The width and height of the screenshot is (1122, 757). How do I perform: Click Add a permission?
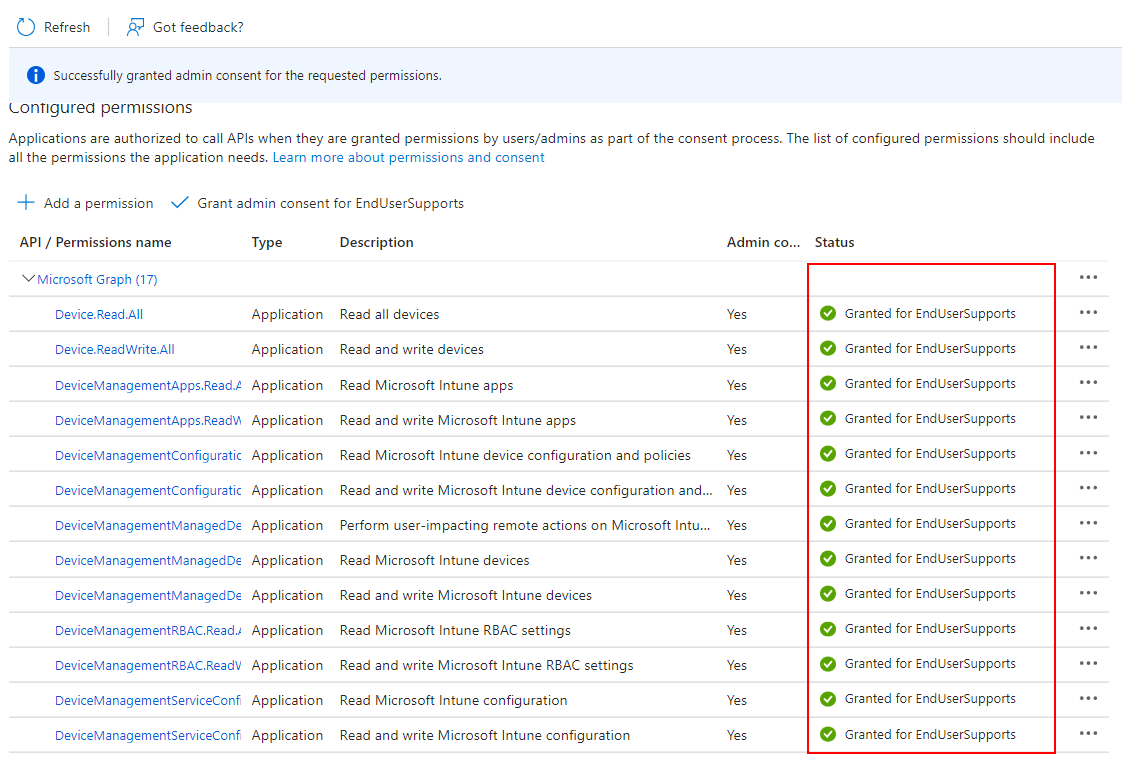coord(85,203)
